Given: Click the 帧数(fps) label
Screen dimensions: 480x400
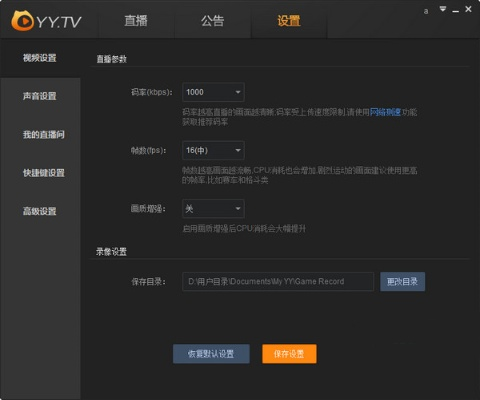Looking at the screenshot, I should click(149, 151).
